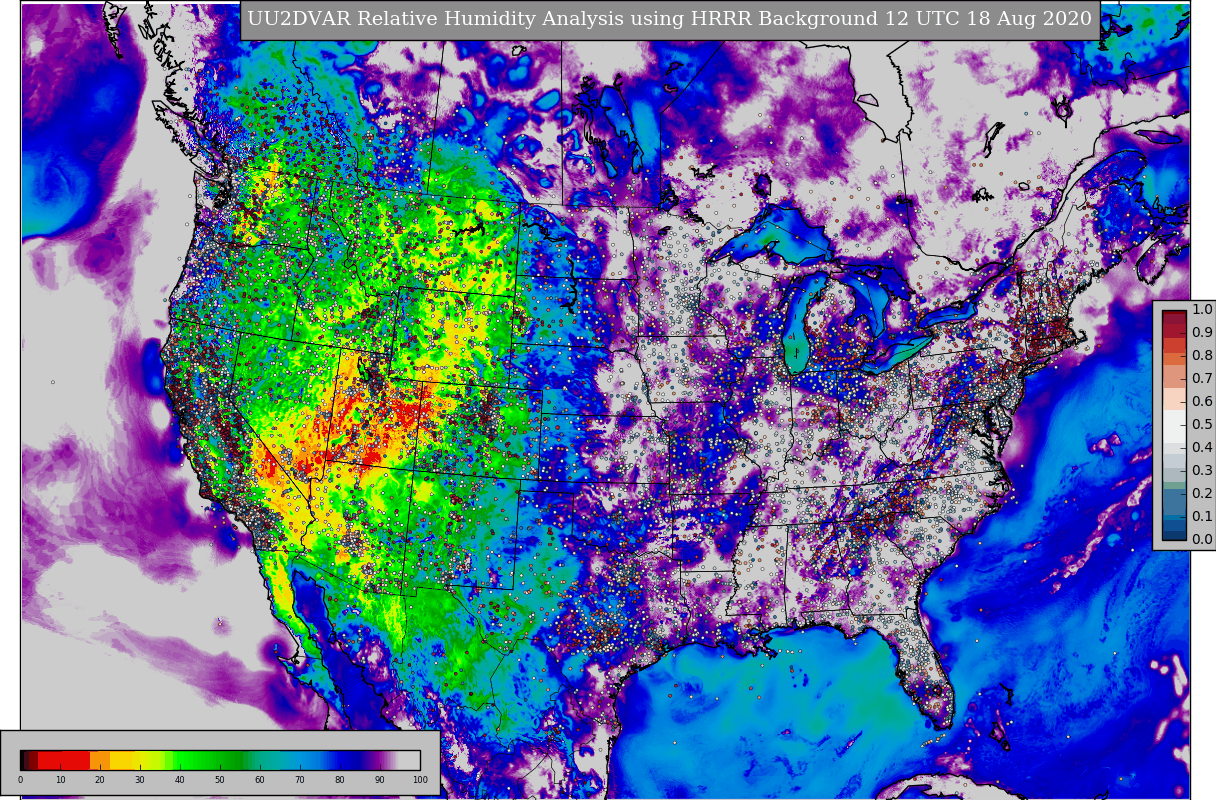Click the "30" tick on humidity colorbar
Screen dimensions: 1216x800
[140, 780]
